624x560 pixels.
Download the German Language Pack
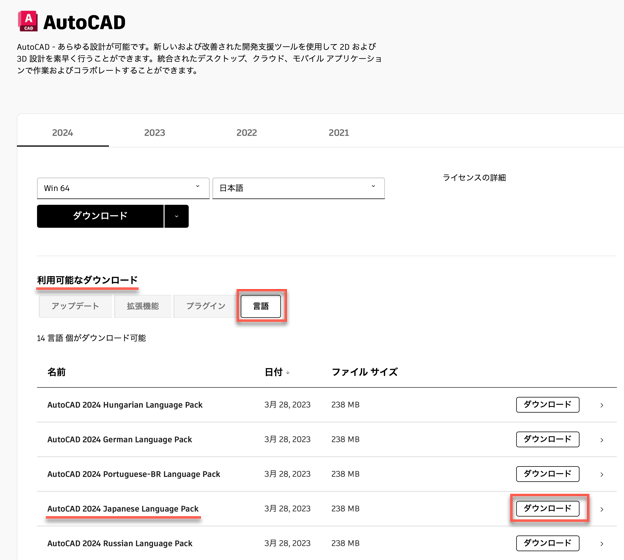point(548,439)
